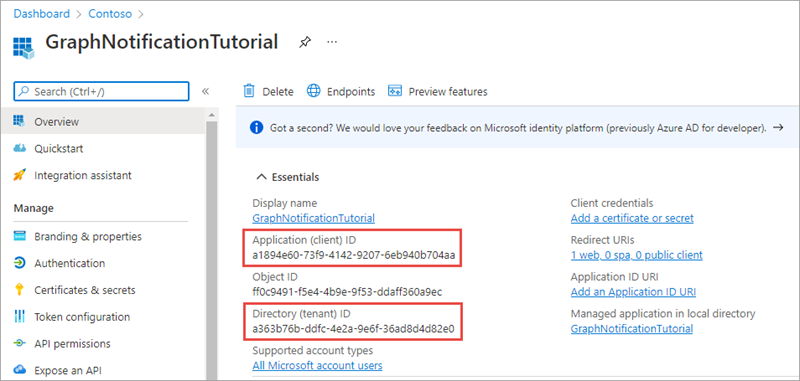Click the Endpoints globe icon

tap(313, 91)
